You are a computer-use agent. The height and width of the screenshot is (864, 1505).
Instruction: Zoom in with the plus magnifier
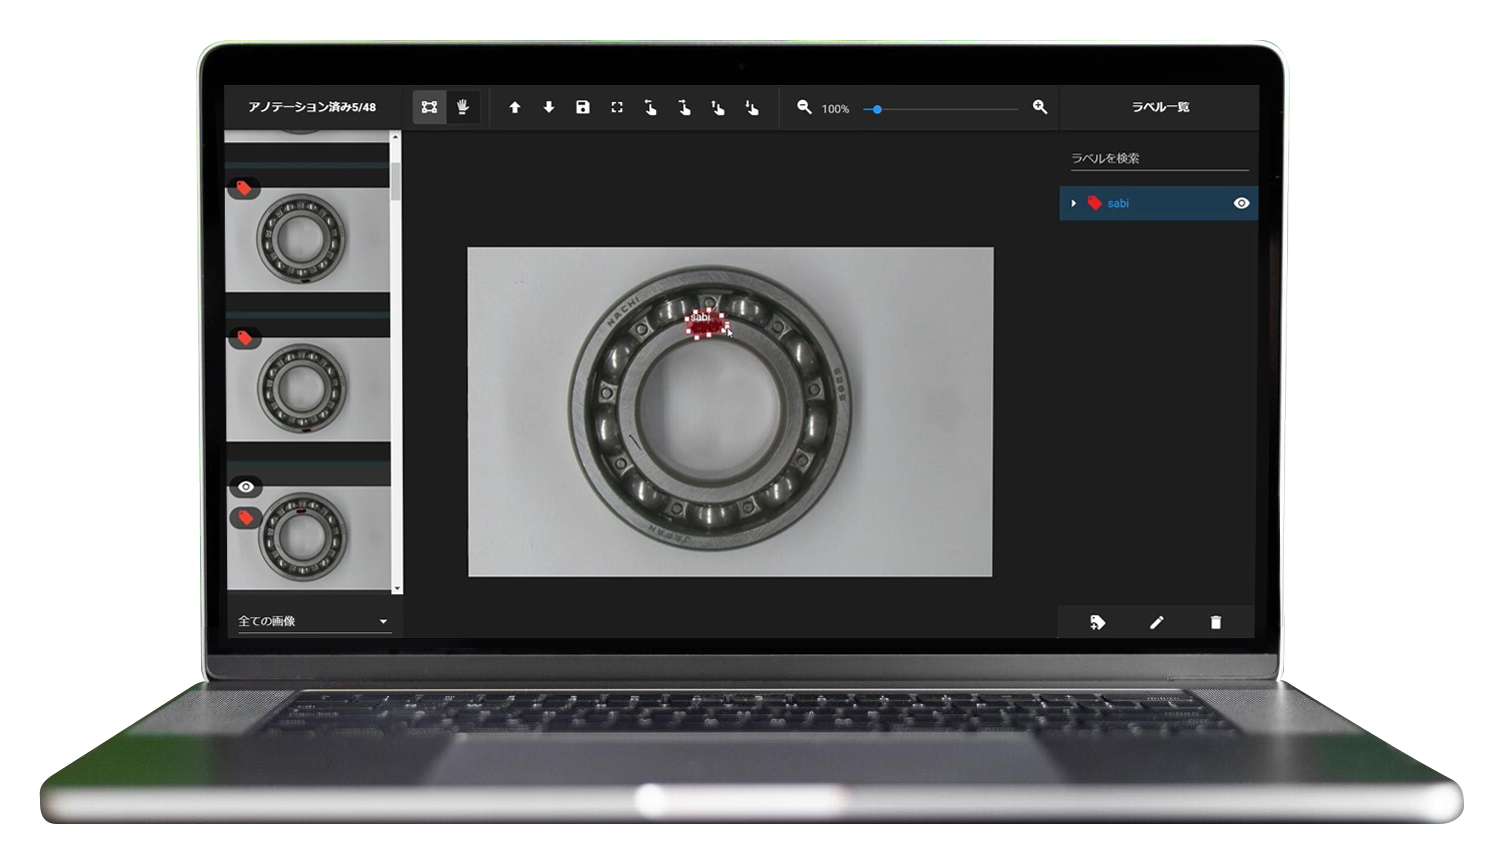[1040, 107]
